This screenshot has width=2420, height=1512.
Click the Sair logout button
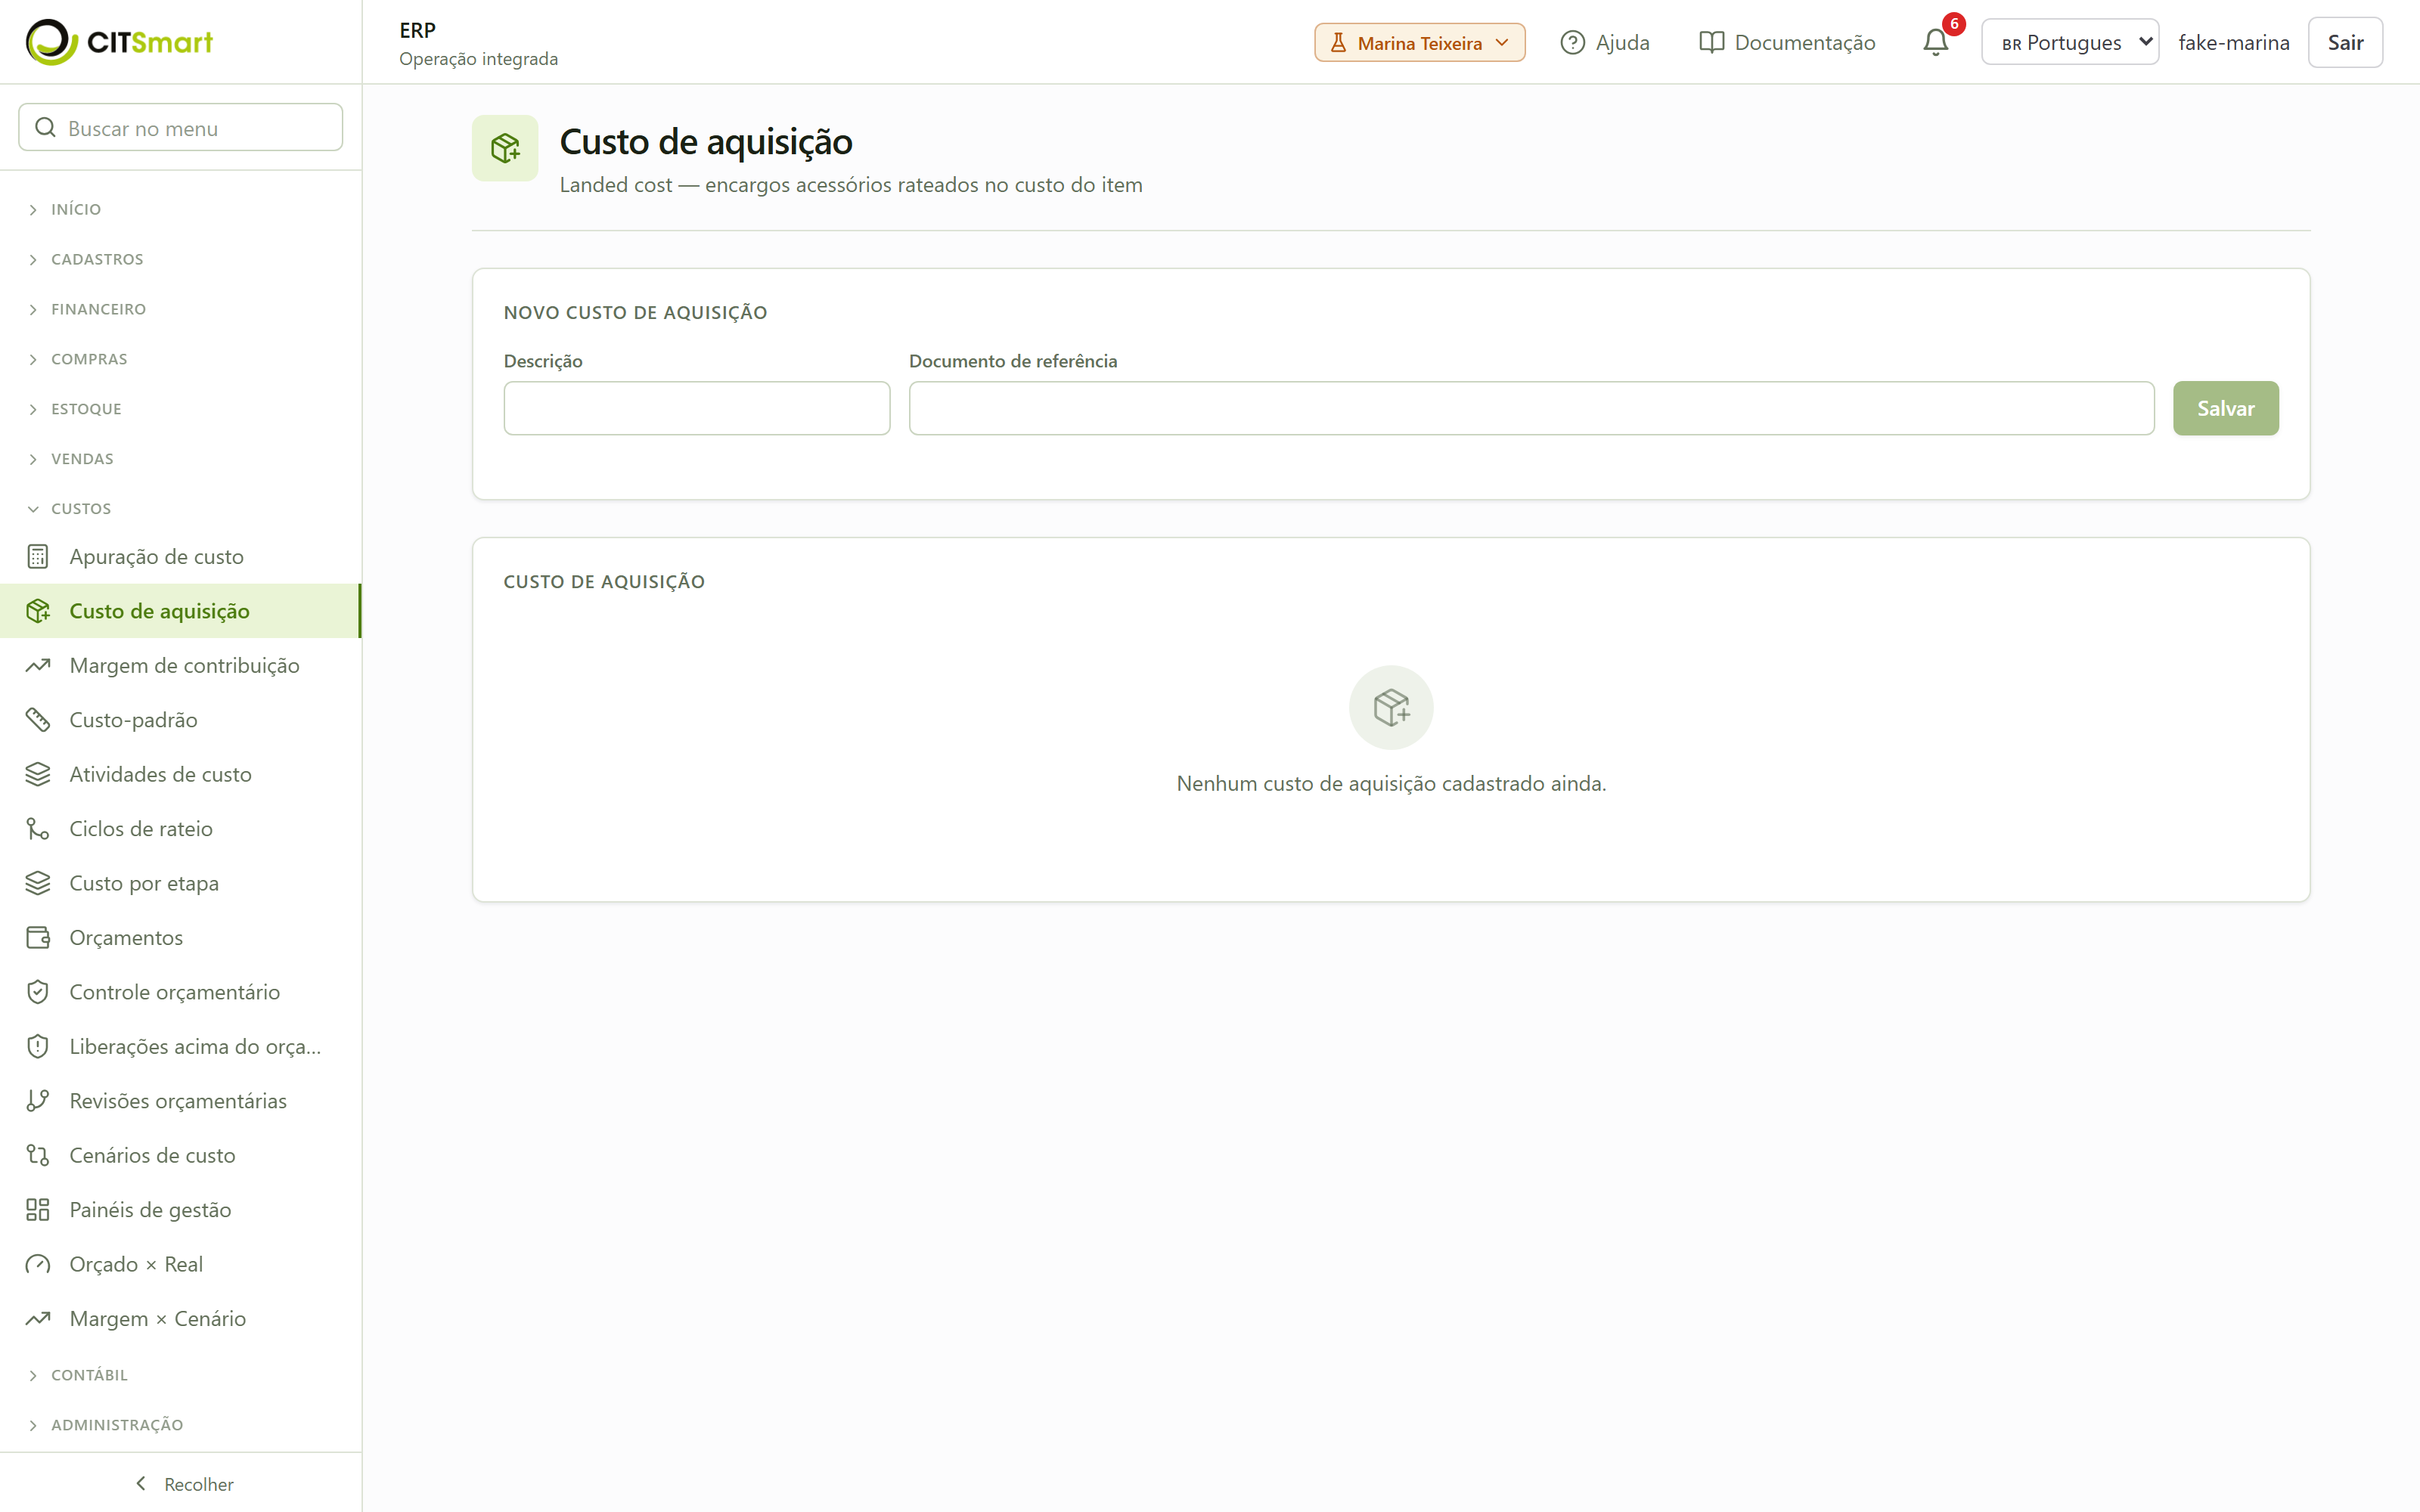[x=2345, y=42]
